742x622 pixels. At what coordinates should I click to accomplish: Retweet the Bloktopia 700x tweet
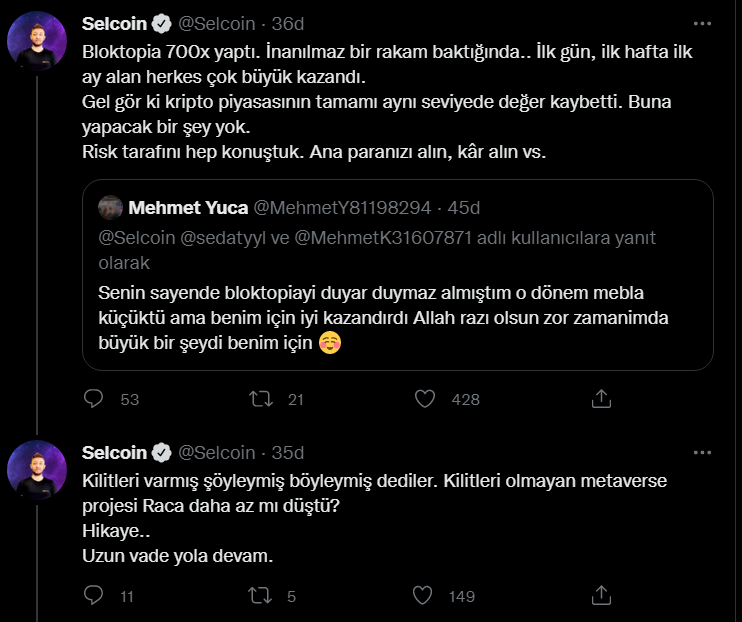coord(260,399)
